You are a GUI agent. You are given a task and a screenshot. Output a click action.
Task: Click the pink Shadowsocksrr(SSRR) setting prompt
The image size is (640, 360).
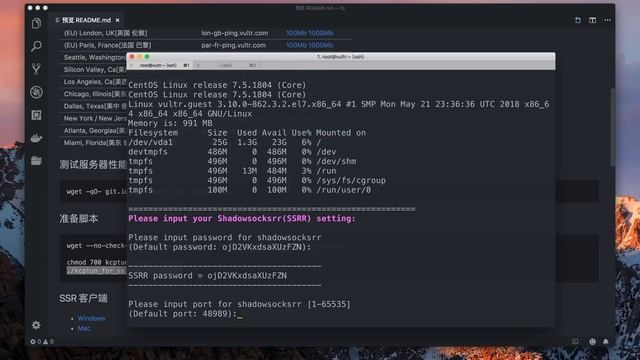pos(242,219)
